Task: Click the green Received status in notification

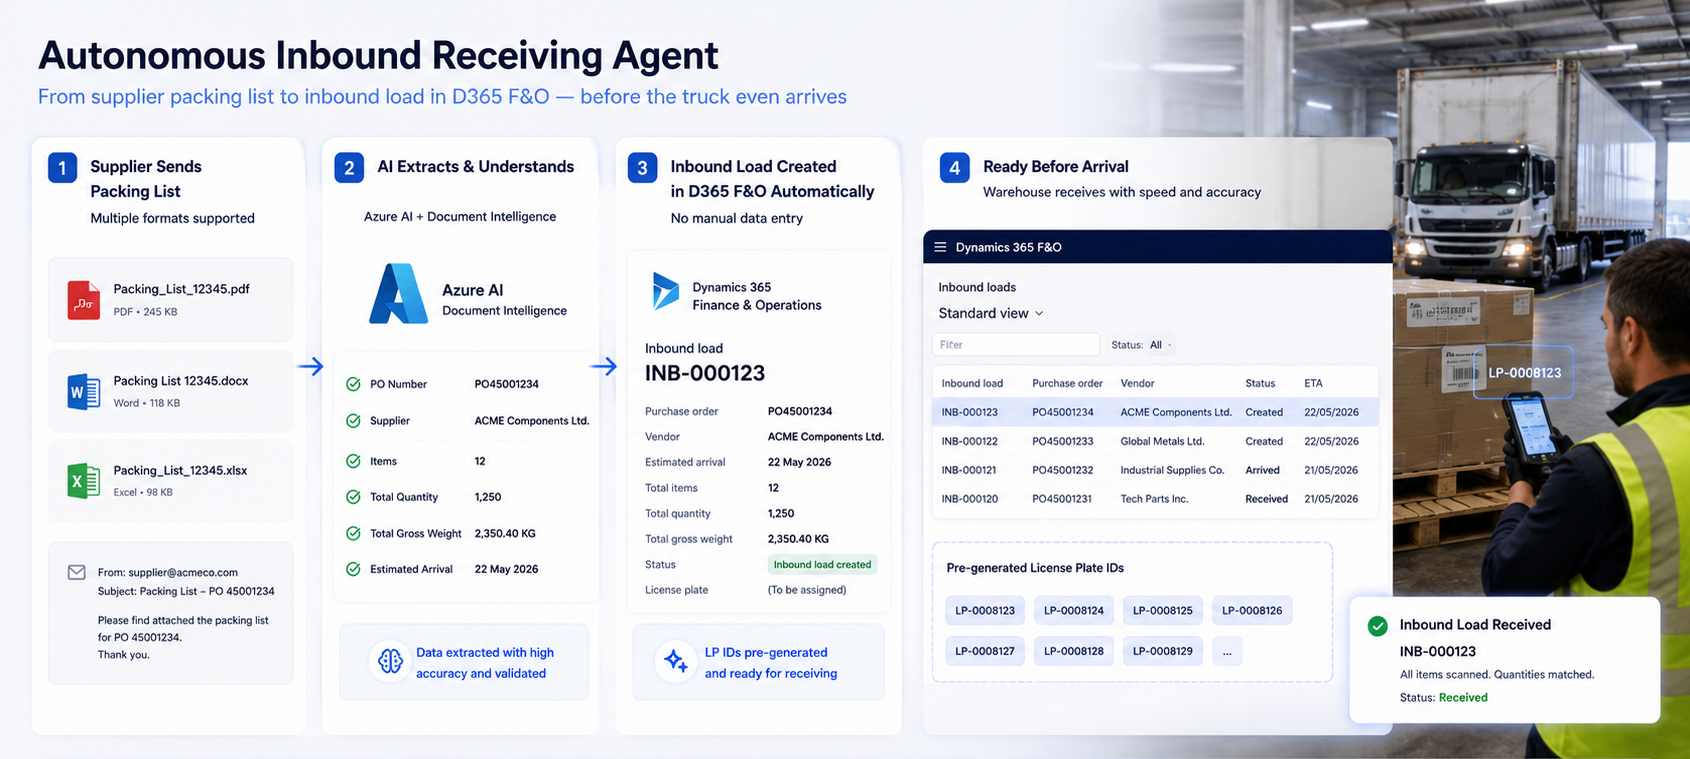Action: pyautogui.click(x=1463, y=698)
